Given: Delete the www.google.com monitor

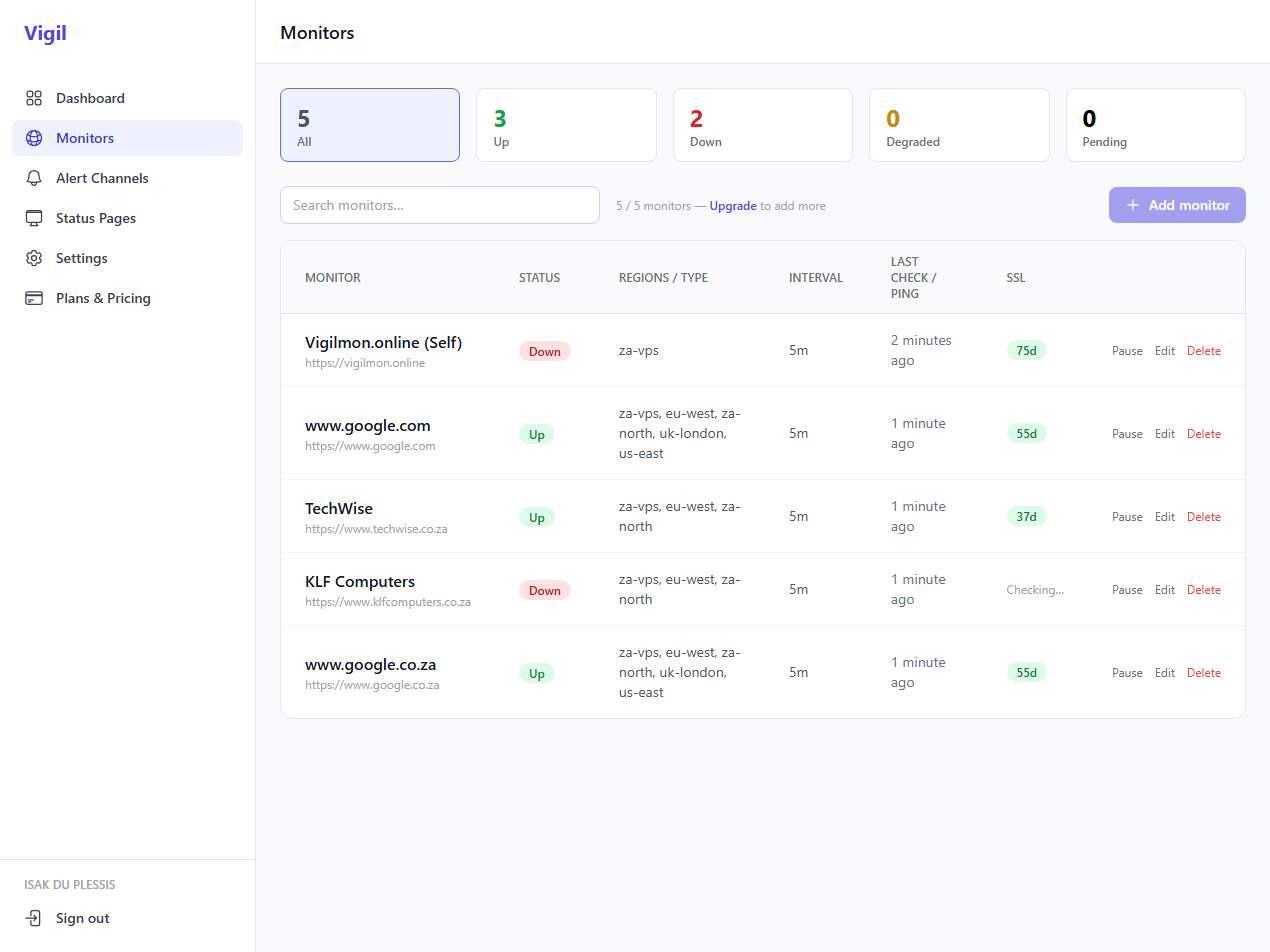Looking at the screenshot, I should (1204, 434).
